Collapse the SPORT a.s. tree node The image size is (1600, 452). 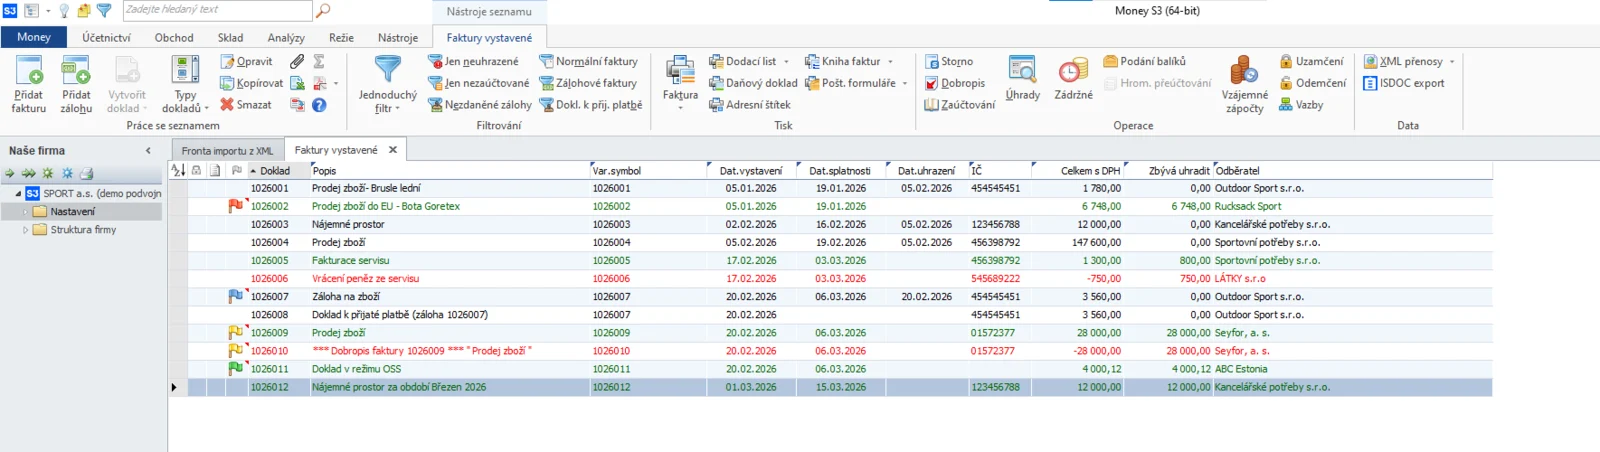click(18, 193)
